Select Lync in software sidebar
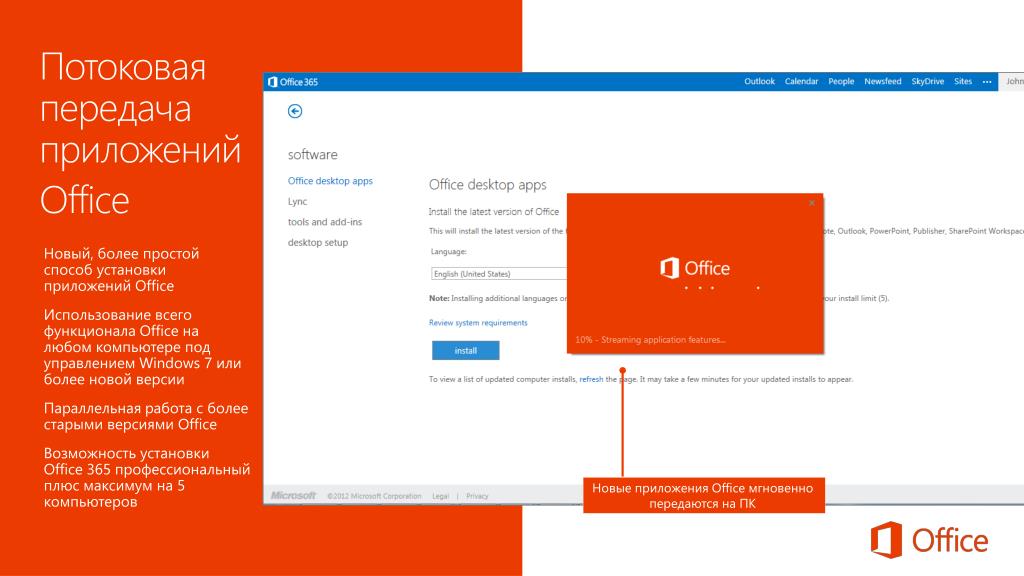The height and width of the screenshot is (576, 1024). coord(298,202)
